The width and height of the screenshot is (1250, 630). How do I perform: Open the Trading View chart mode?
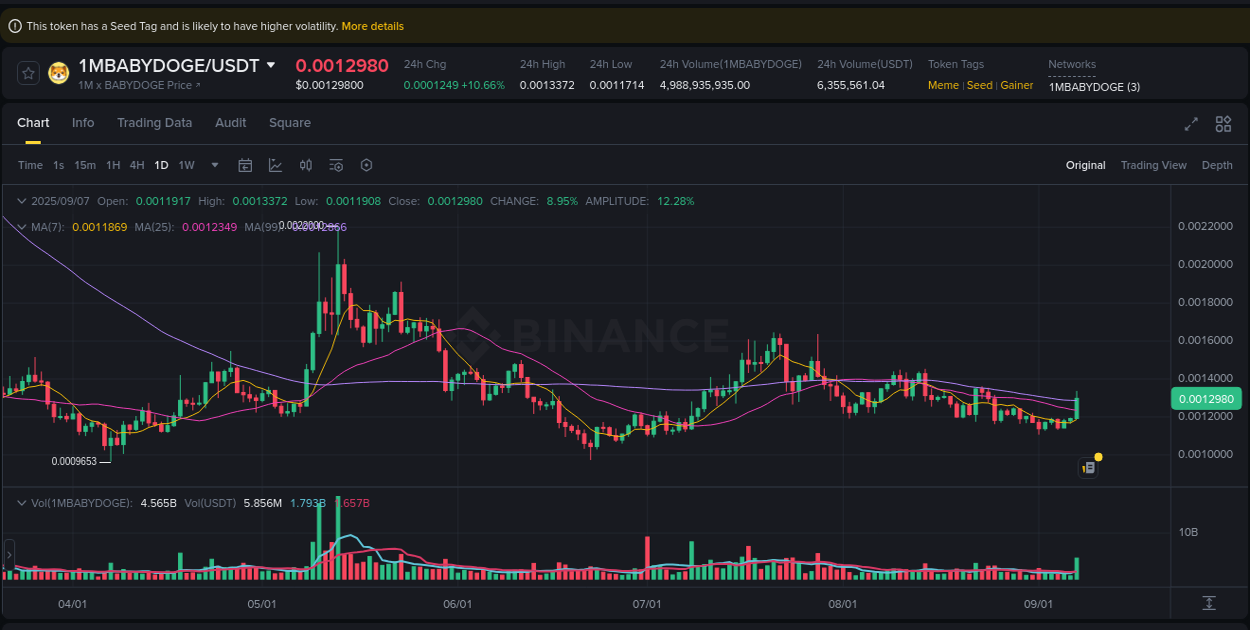click(x=1153, y=165)
